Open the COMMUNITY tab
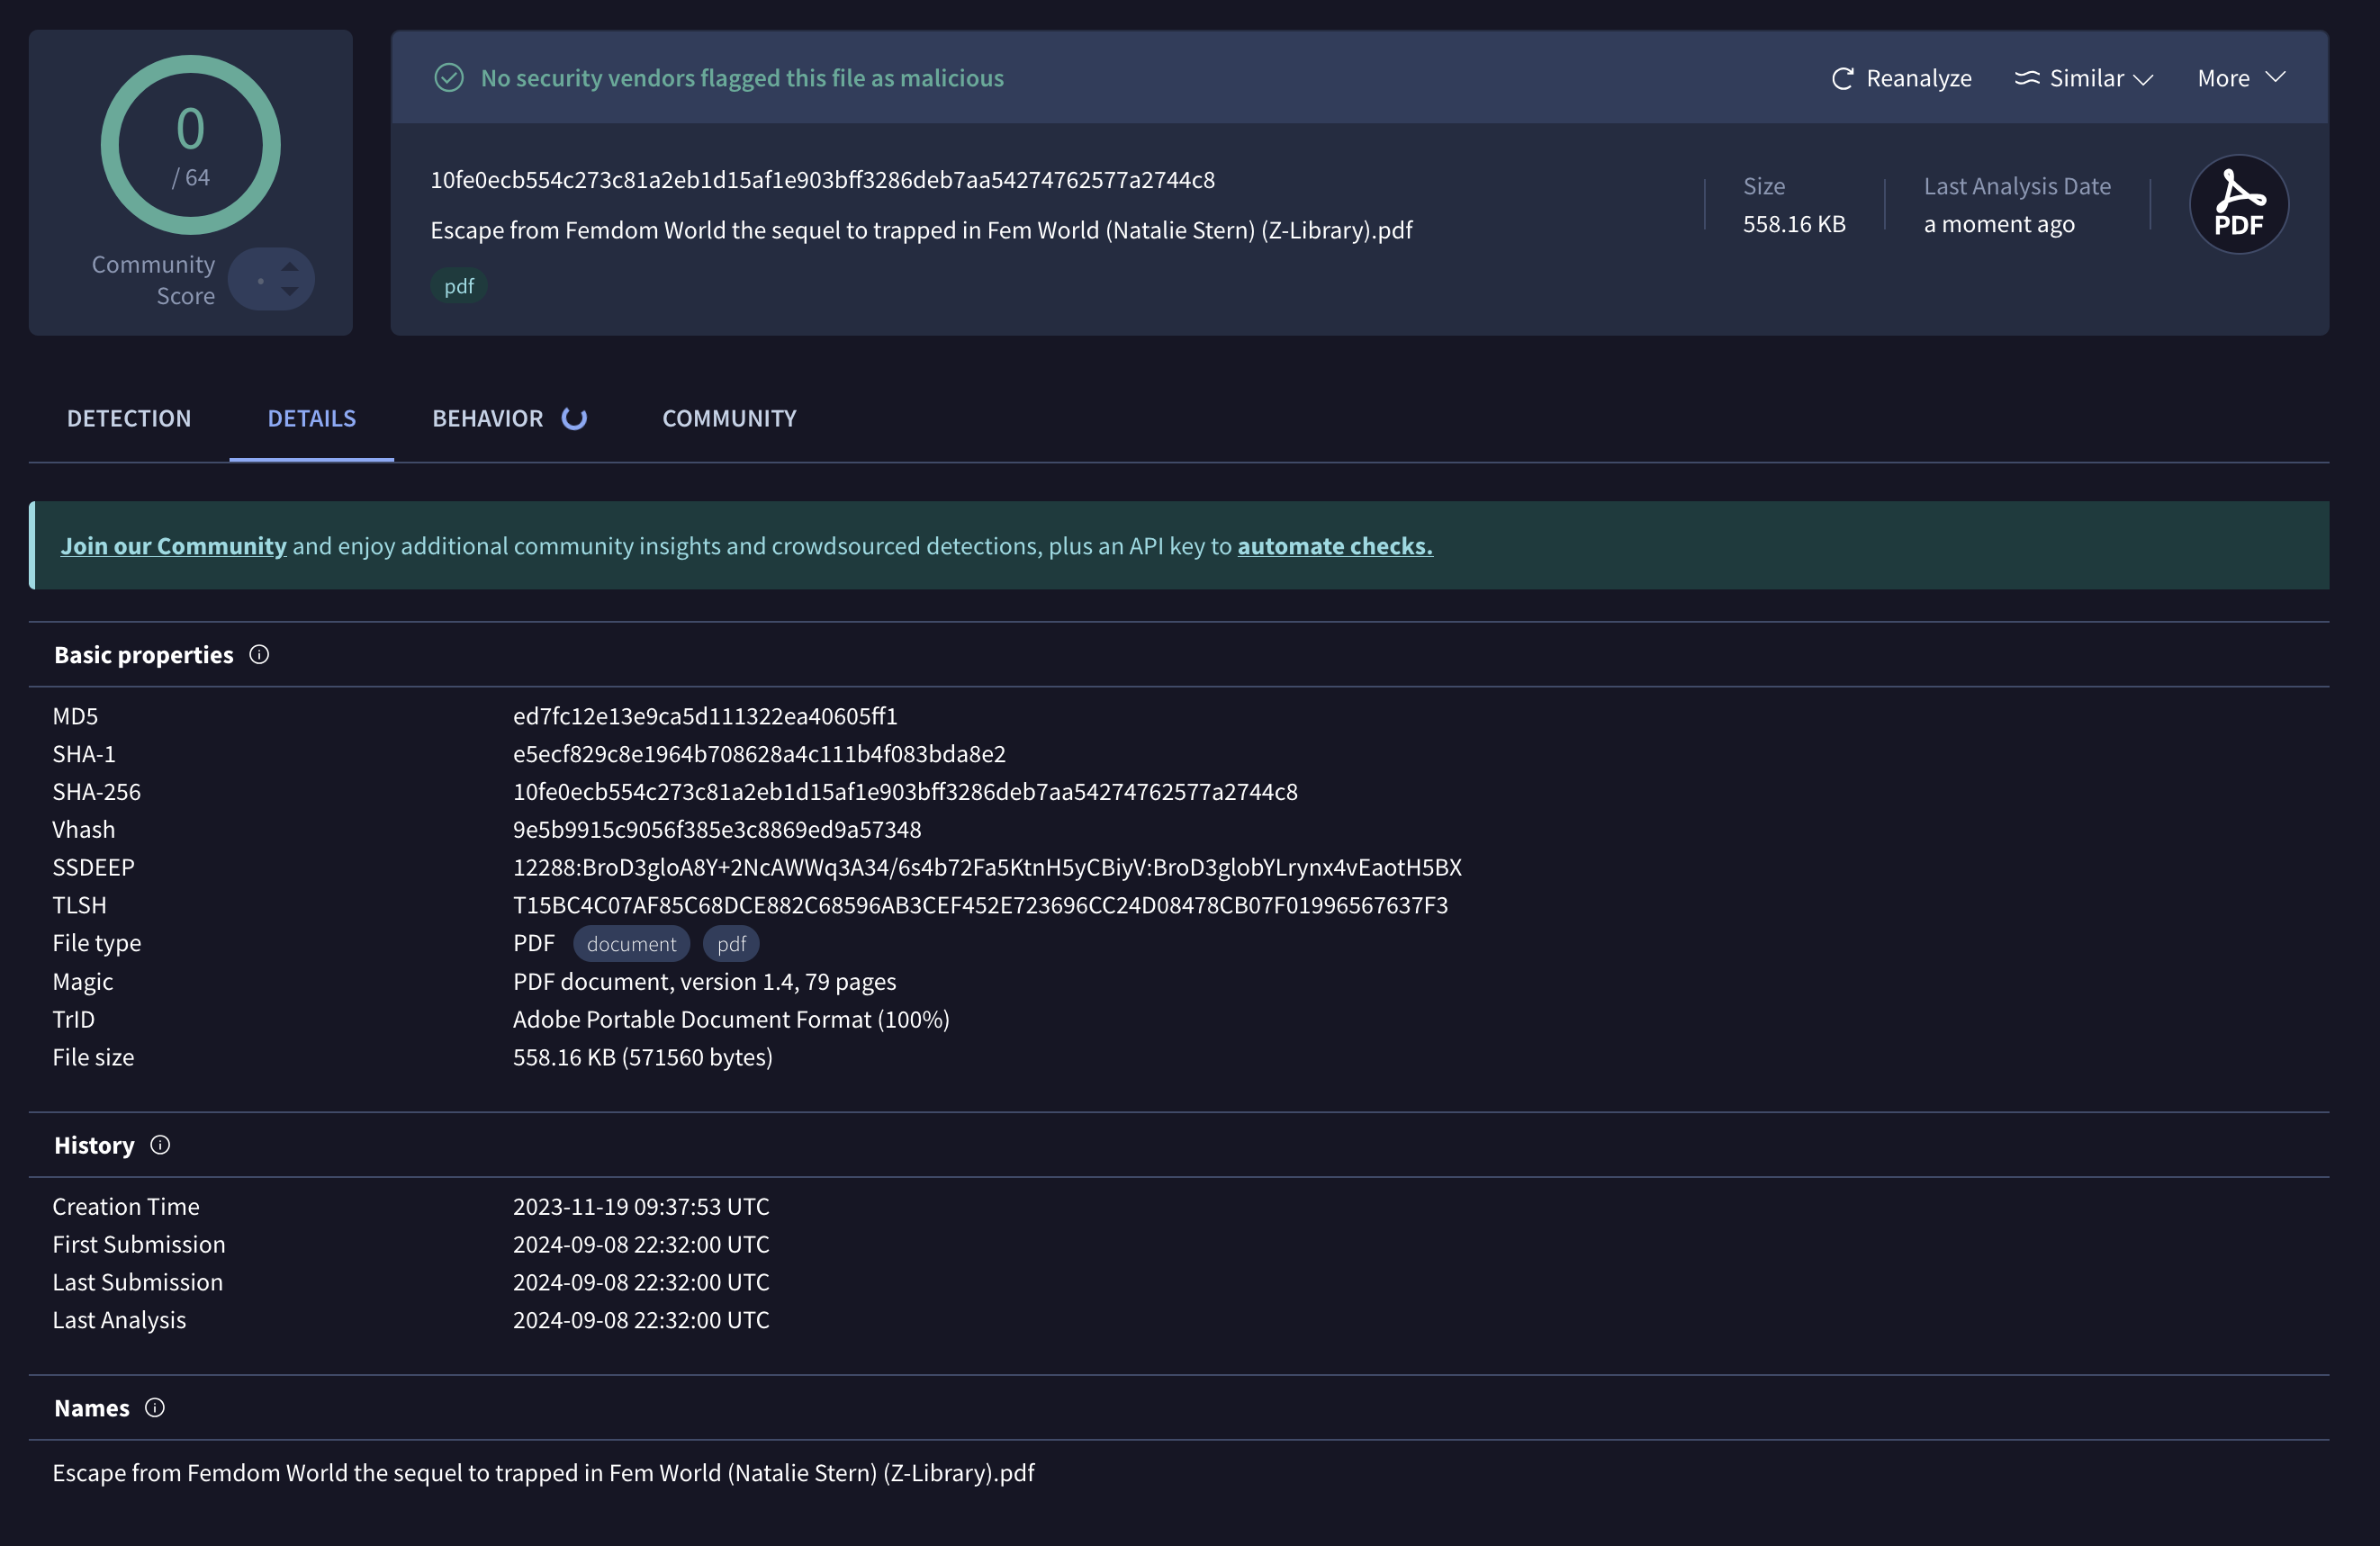Viewport: 2380px width, 1546px height. [x=730, y=418]
